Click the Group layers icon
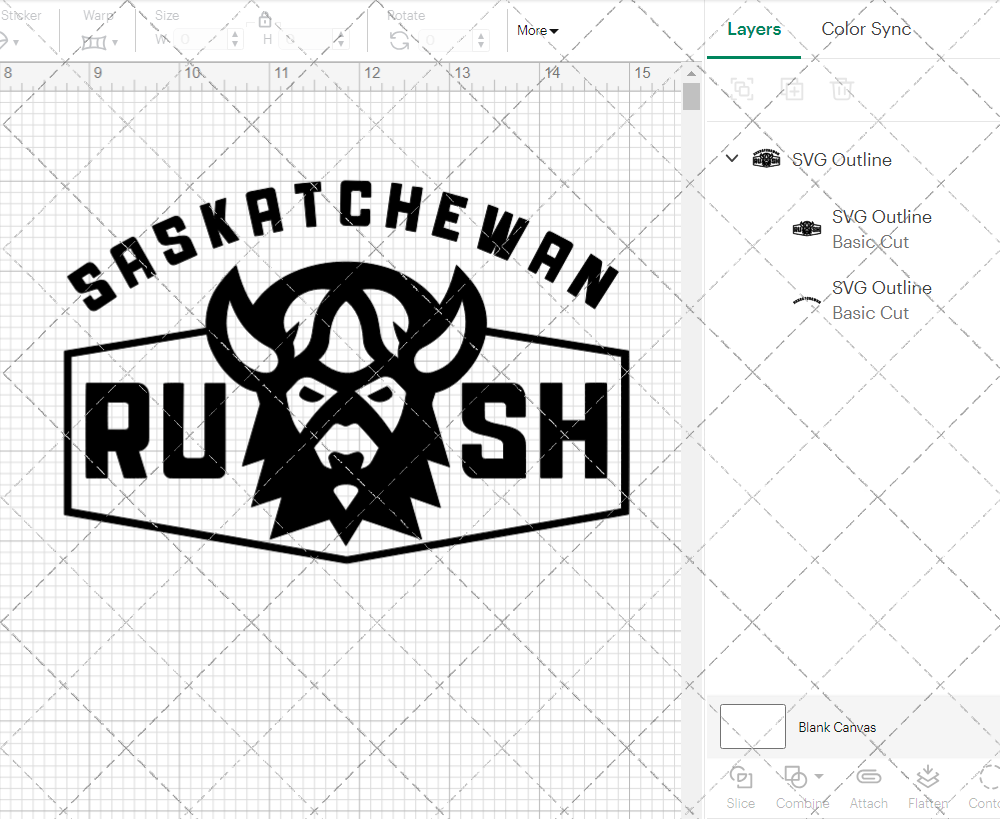Viewport: 1000px width, 819px height. 742,89
